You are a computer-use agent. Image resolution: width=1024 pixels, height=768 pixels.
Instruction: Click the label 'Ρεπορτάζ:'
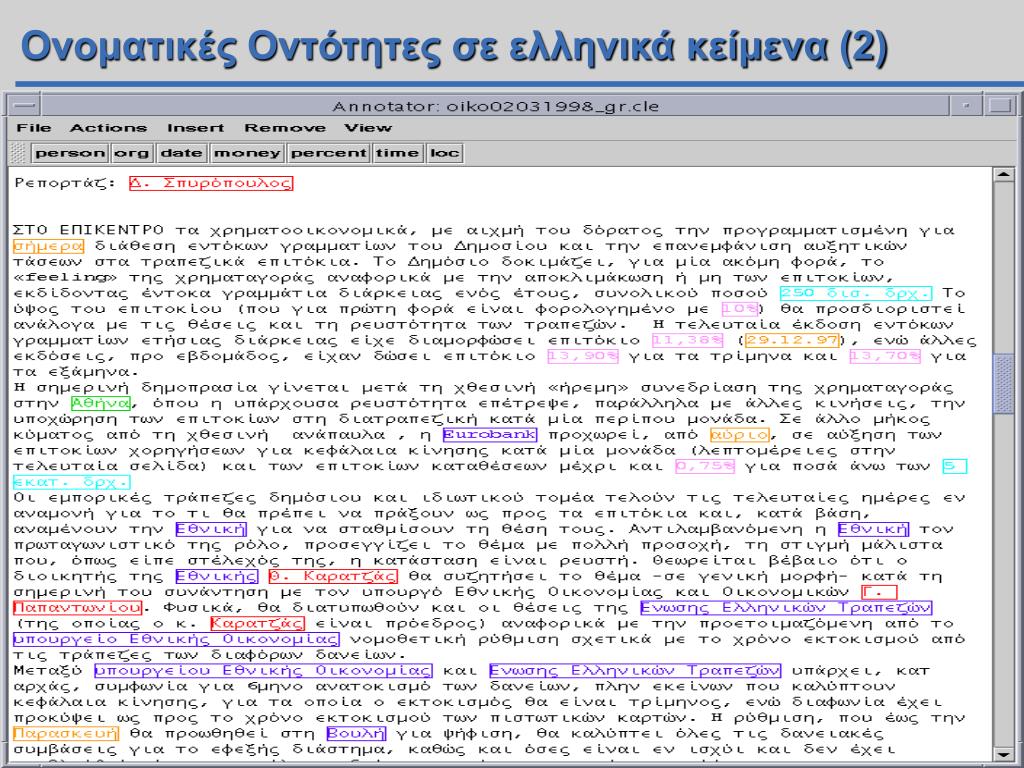[x=65, y=183]
